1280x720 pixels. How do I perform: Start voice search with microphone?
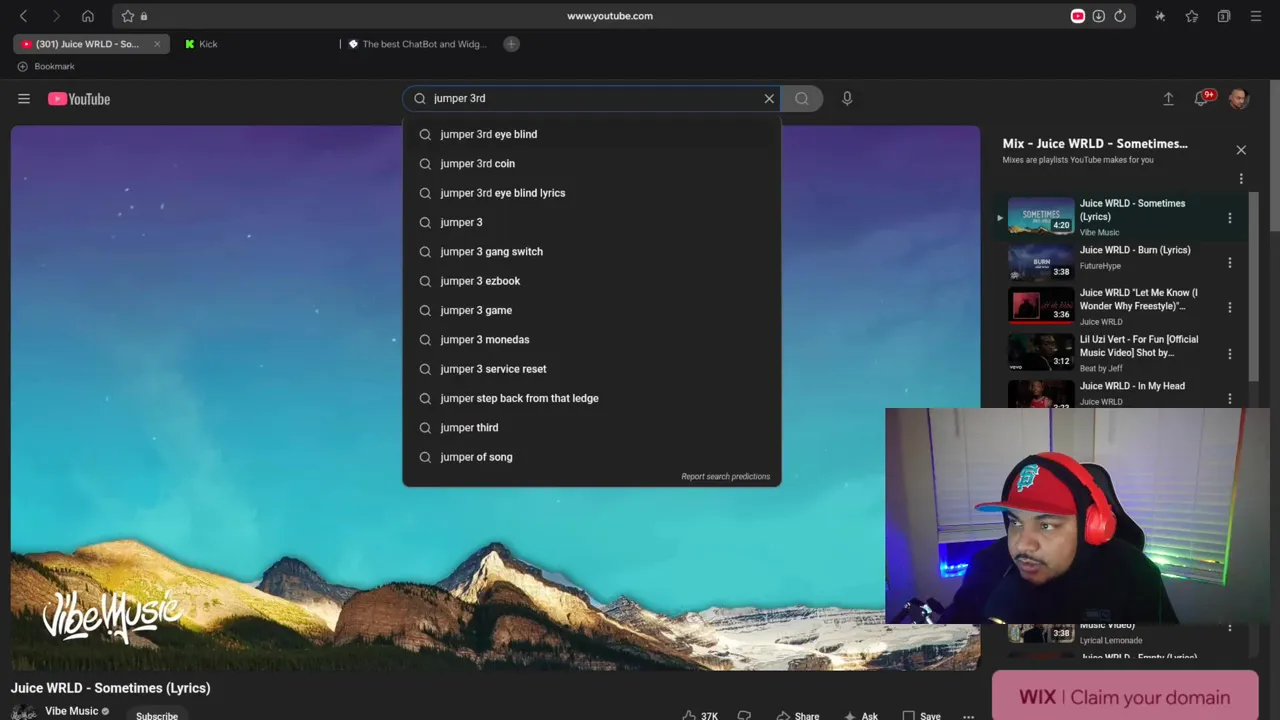click(847, 98)
